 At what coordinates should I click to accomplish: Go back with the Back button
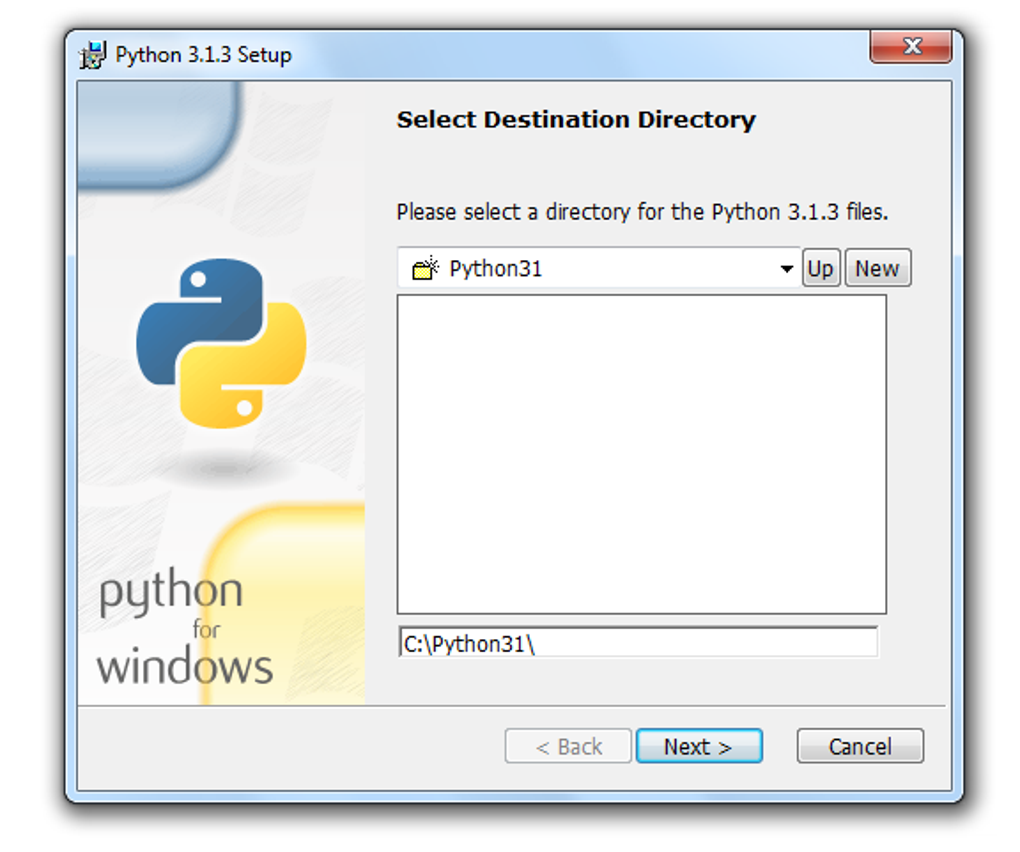tap(568, 746)
